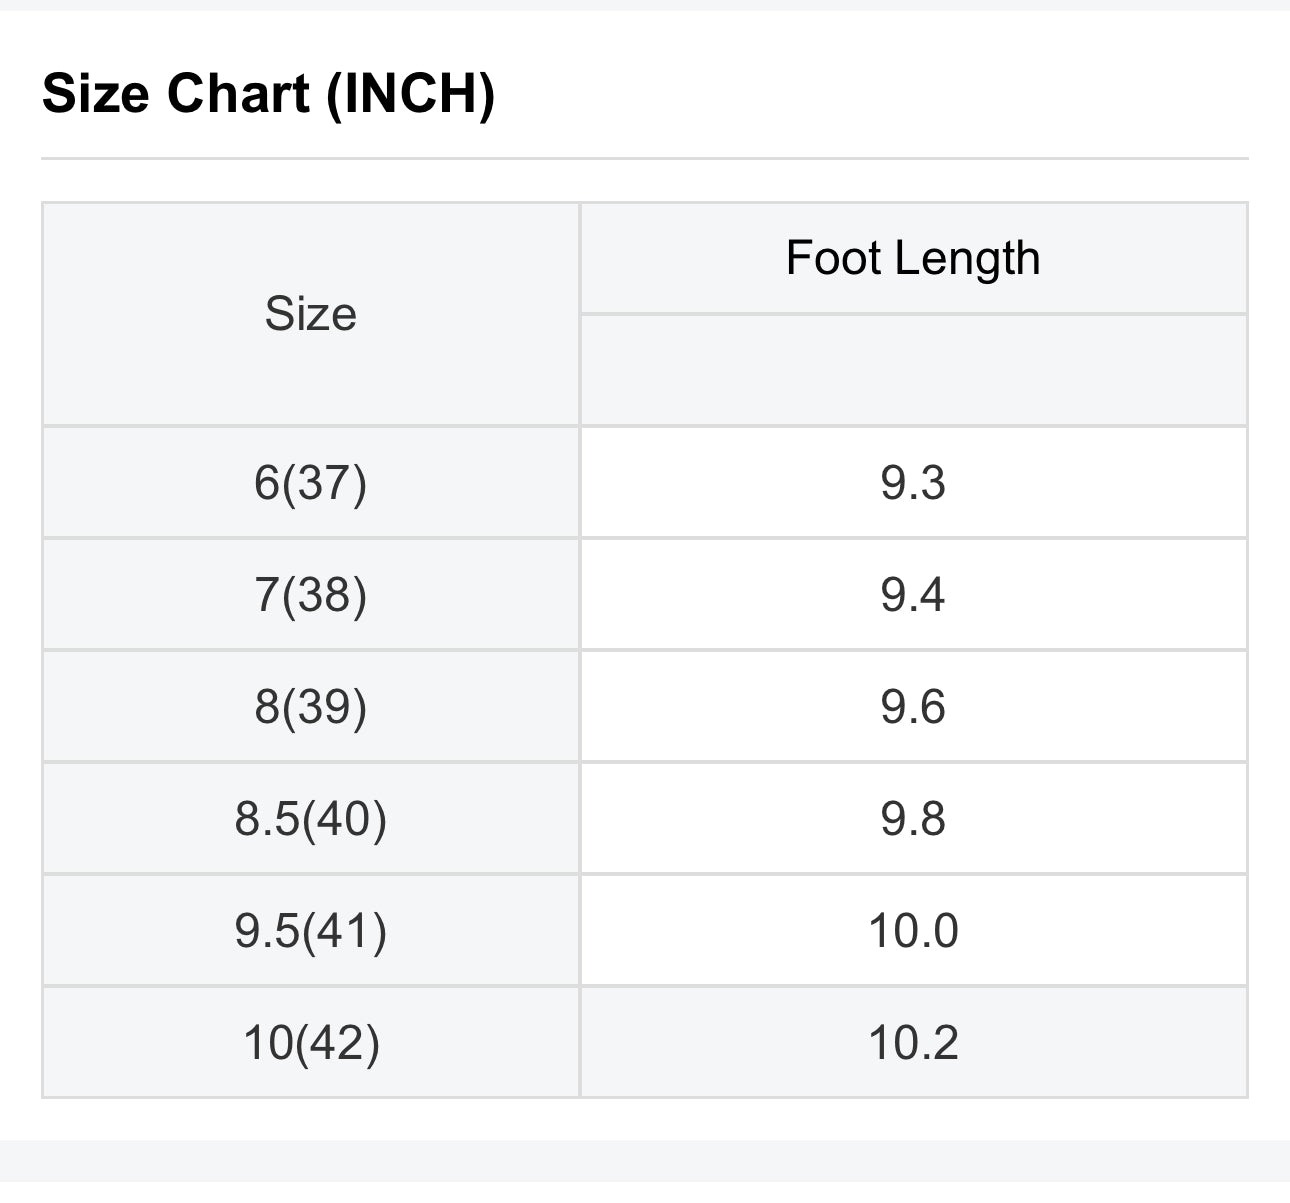This screenshot has height=1203, width=1290.
Task: Click the 10.2 foot length value
Action: pyautogui.click(x=913, y=1042)
